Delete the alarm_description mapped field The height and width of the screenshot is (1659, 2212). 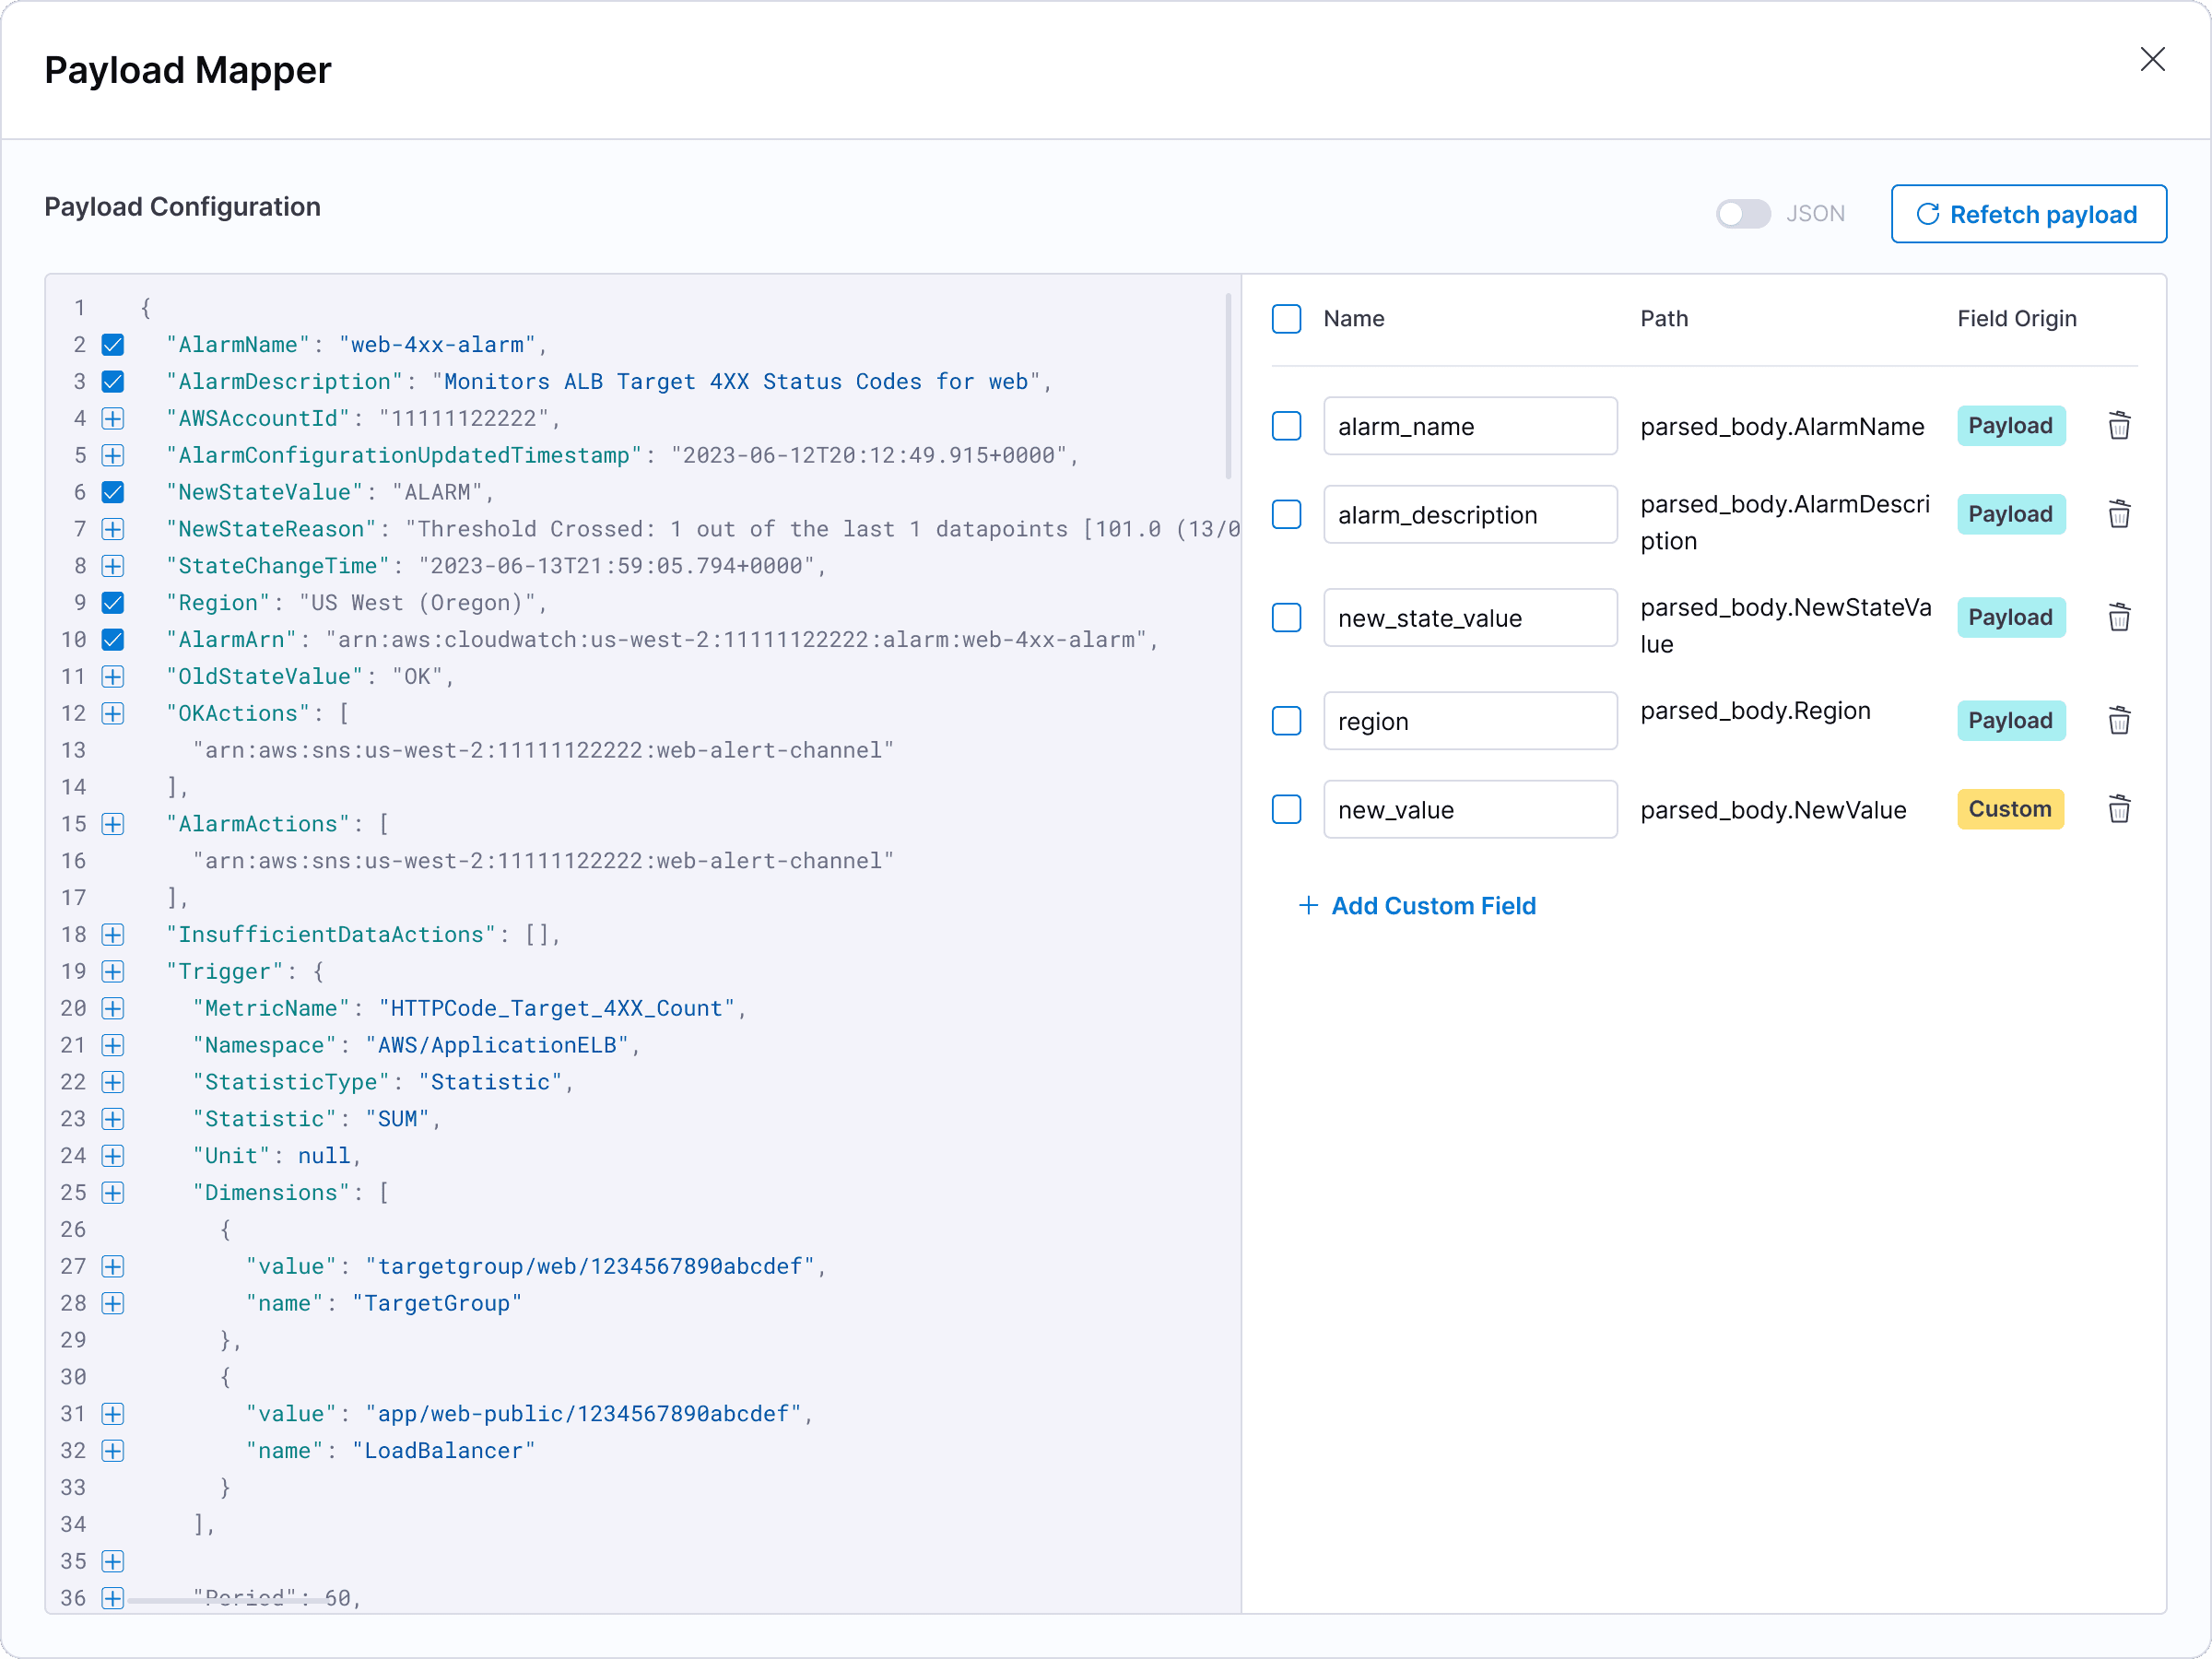coord(2118,515)
